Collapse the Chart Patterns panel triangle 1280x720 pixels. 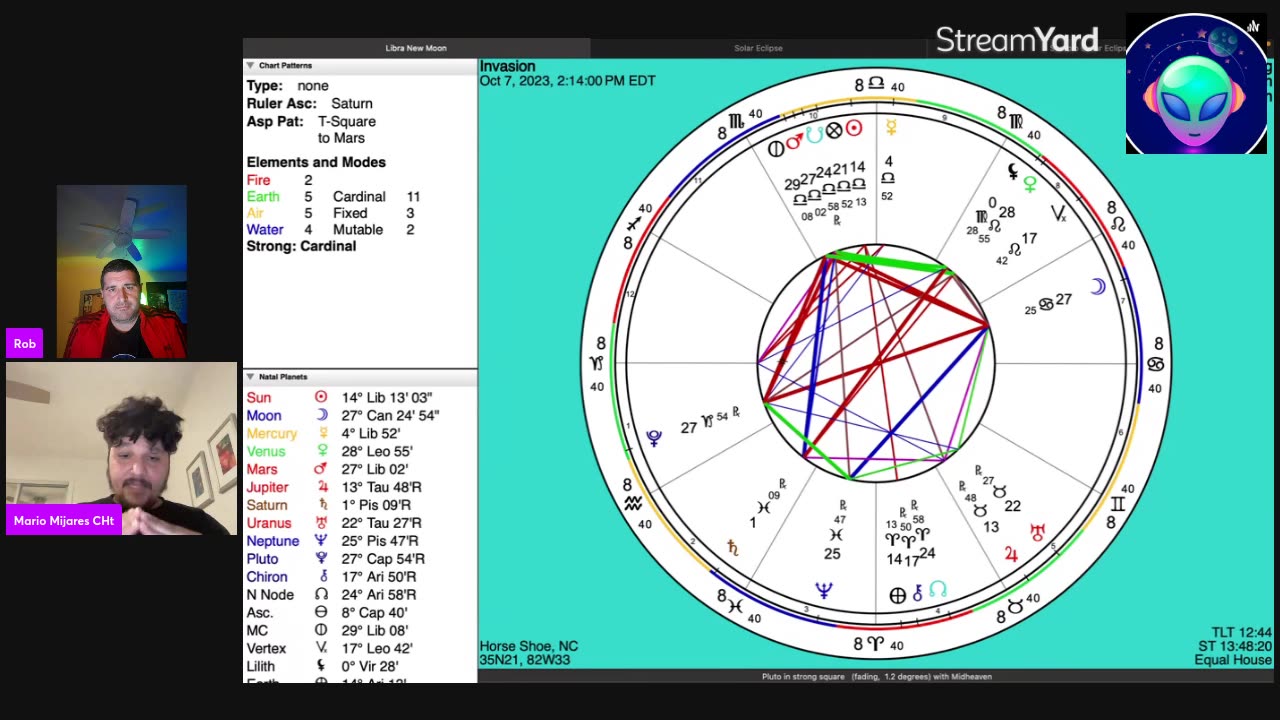(250, 65)
